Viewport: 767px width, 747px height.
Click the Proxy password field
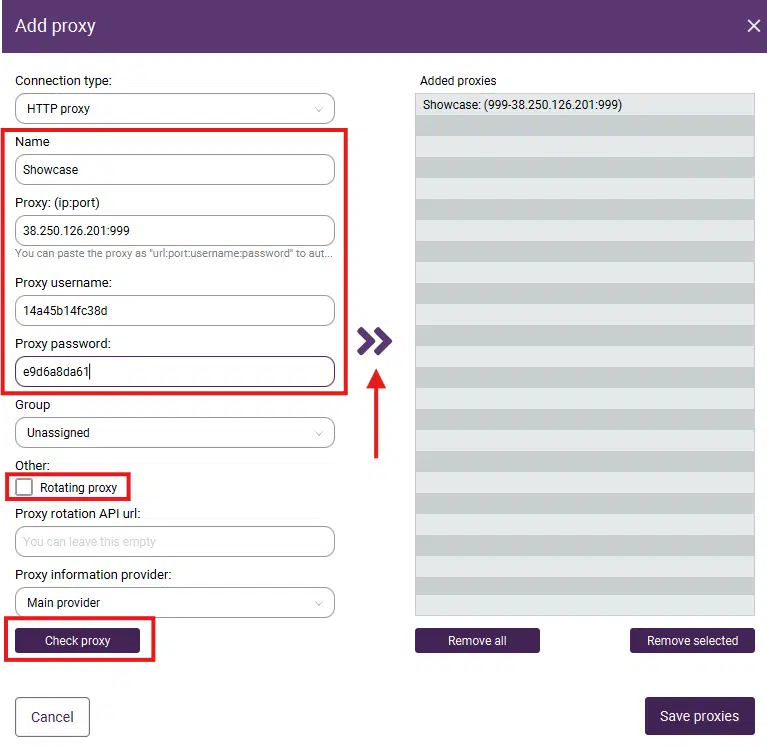[x=174, y=372]
